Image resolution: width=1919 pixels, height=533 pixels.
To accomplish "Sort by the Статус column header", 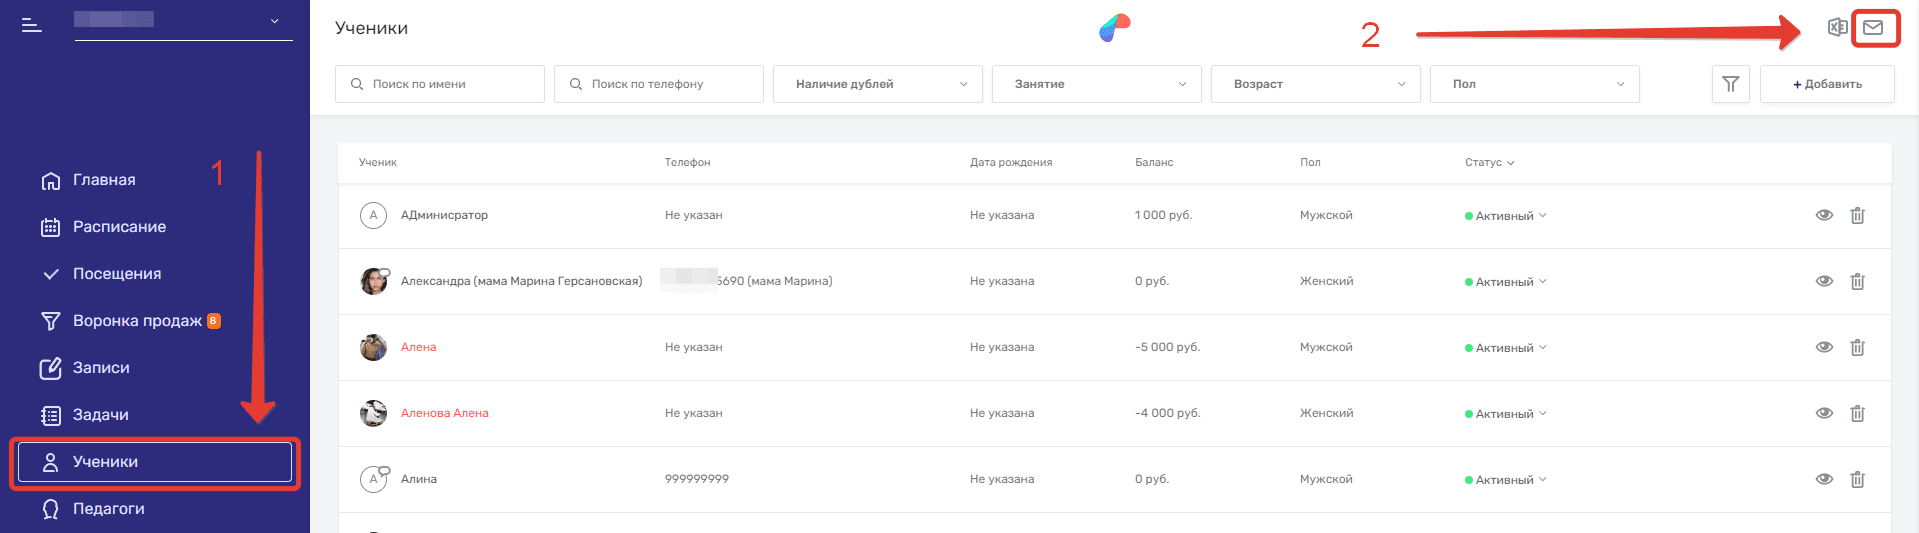I will (x=1489, y=162).
